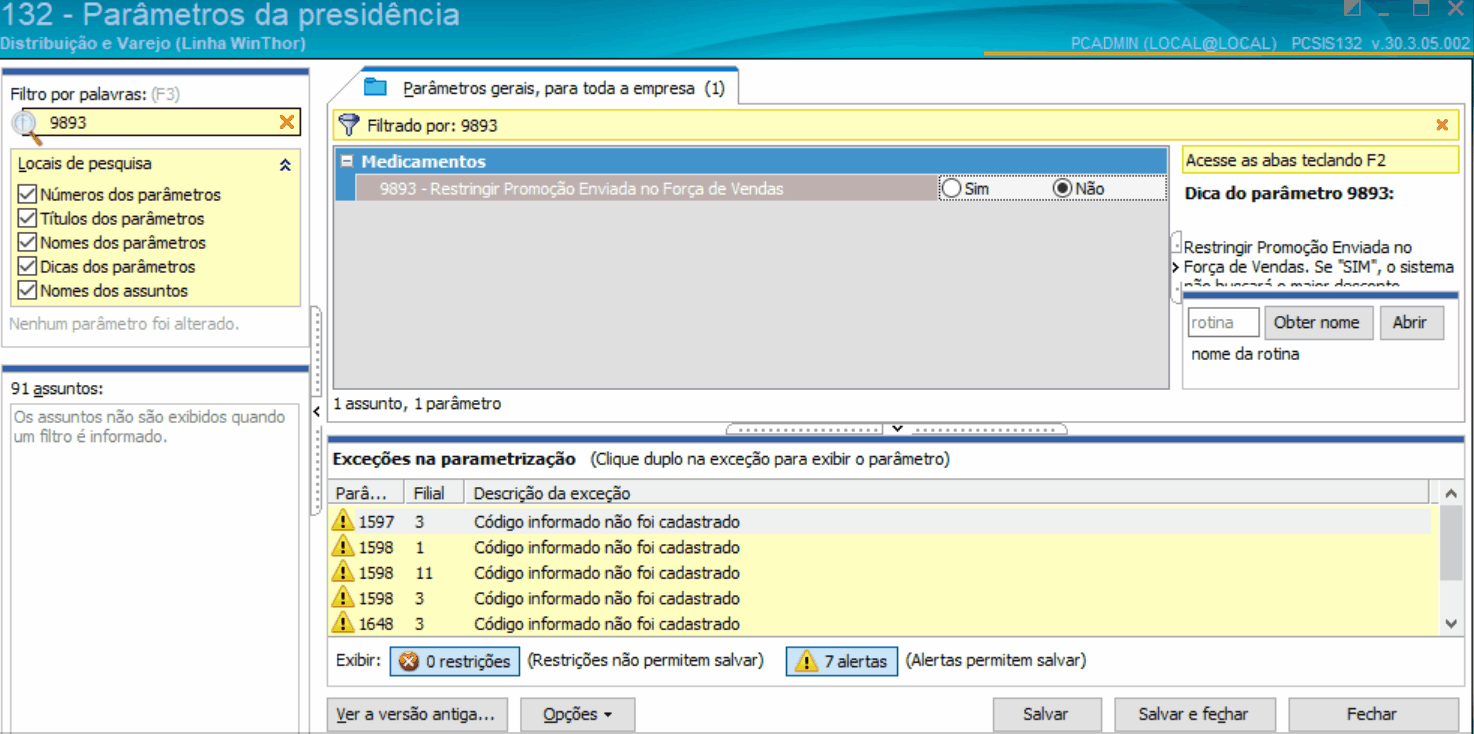This screenshot has width=1474, height=734.
Task: Collapse the left panel using the side arrow
Action: pyautogui.click(x=316, y=412)
